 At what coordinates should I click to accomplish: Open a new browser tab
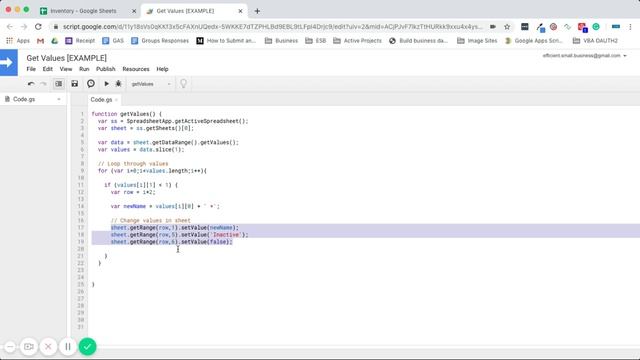click(x=257, y=11)
